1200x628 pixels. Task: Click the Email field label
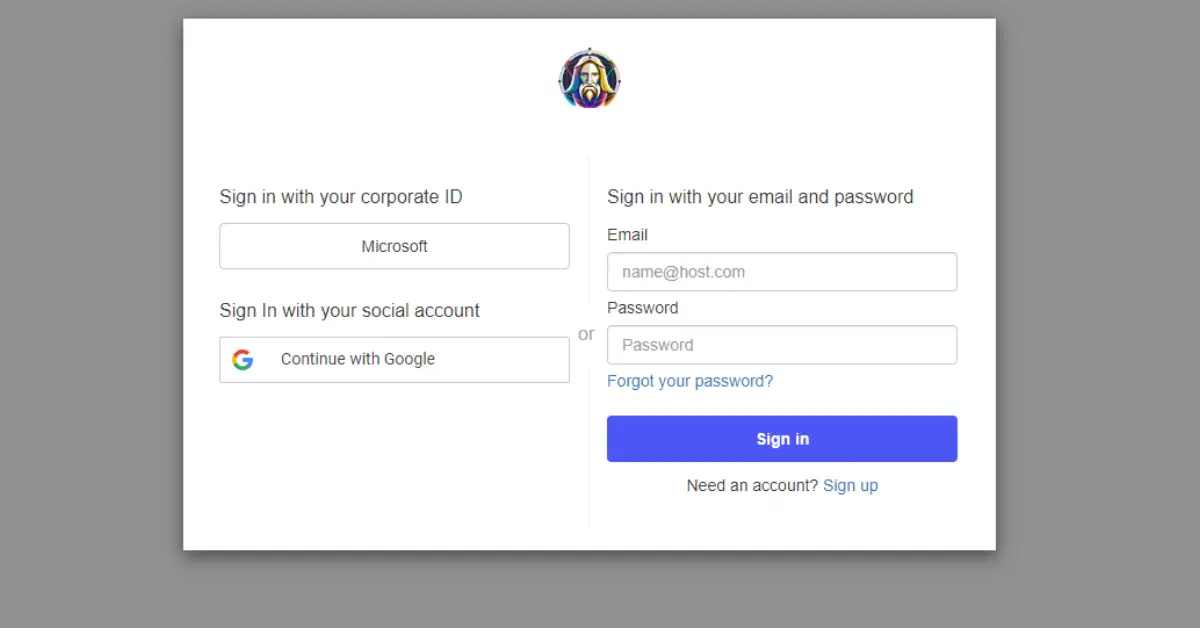pyautogui.click(x=627, y=235)
